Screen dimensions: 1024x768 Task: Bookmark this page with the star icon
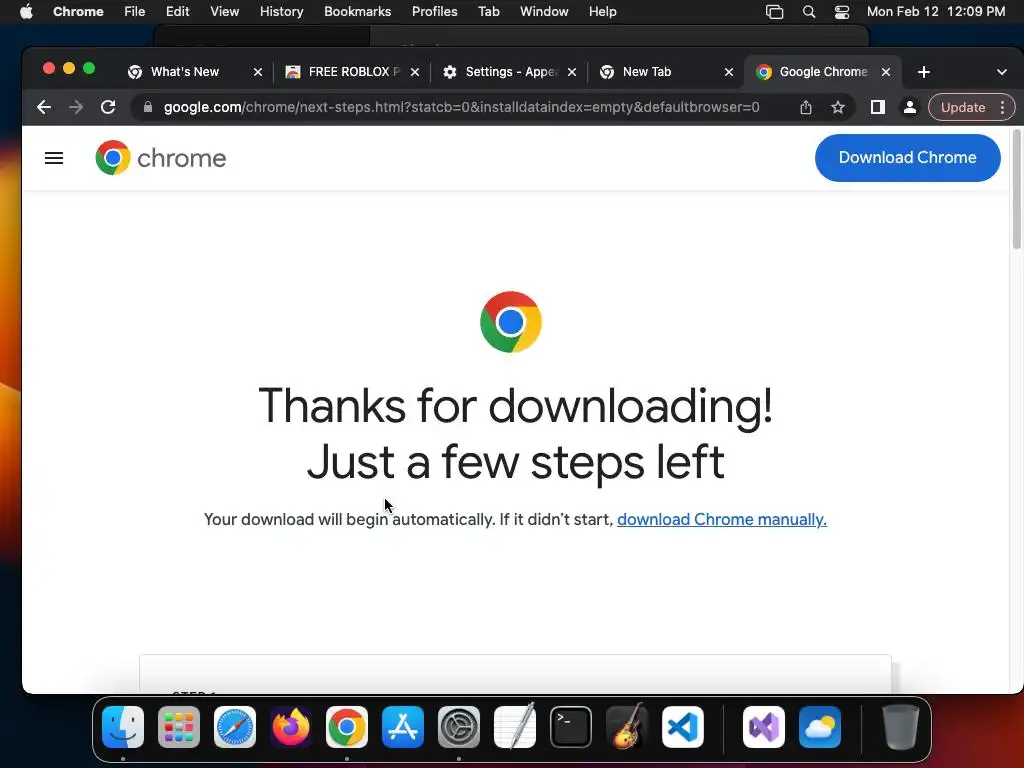click(838, 107)
